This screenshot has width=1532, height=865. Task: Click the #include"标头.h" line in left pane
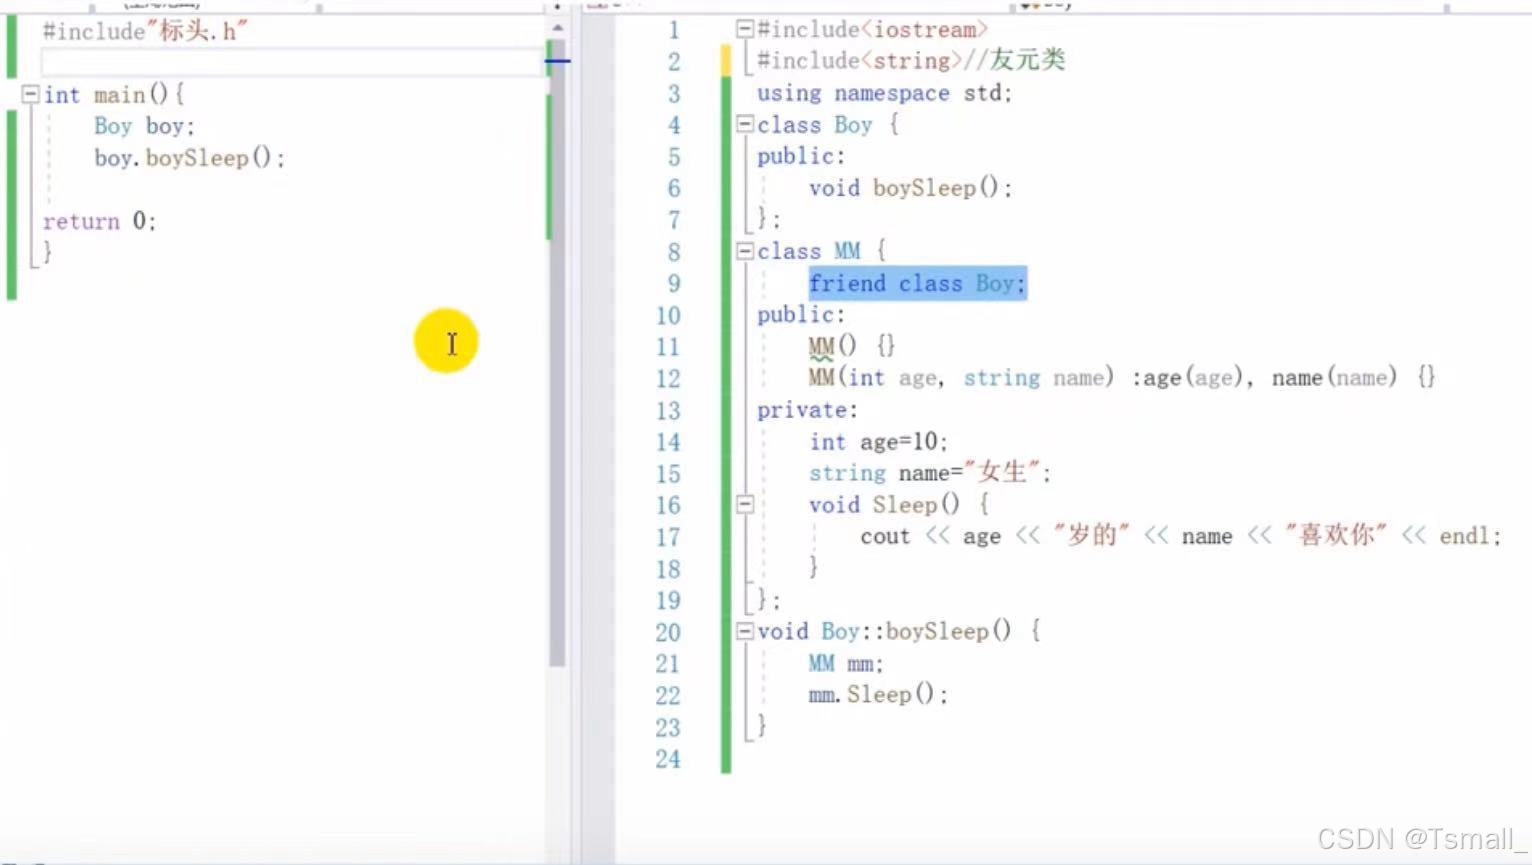tap(145, 32)
